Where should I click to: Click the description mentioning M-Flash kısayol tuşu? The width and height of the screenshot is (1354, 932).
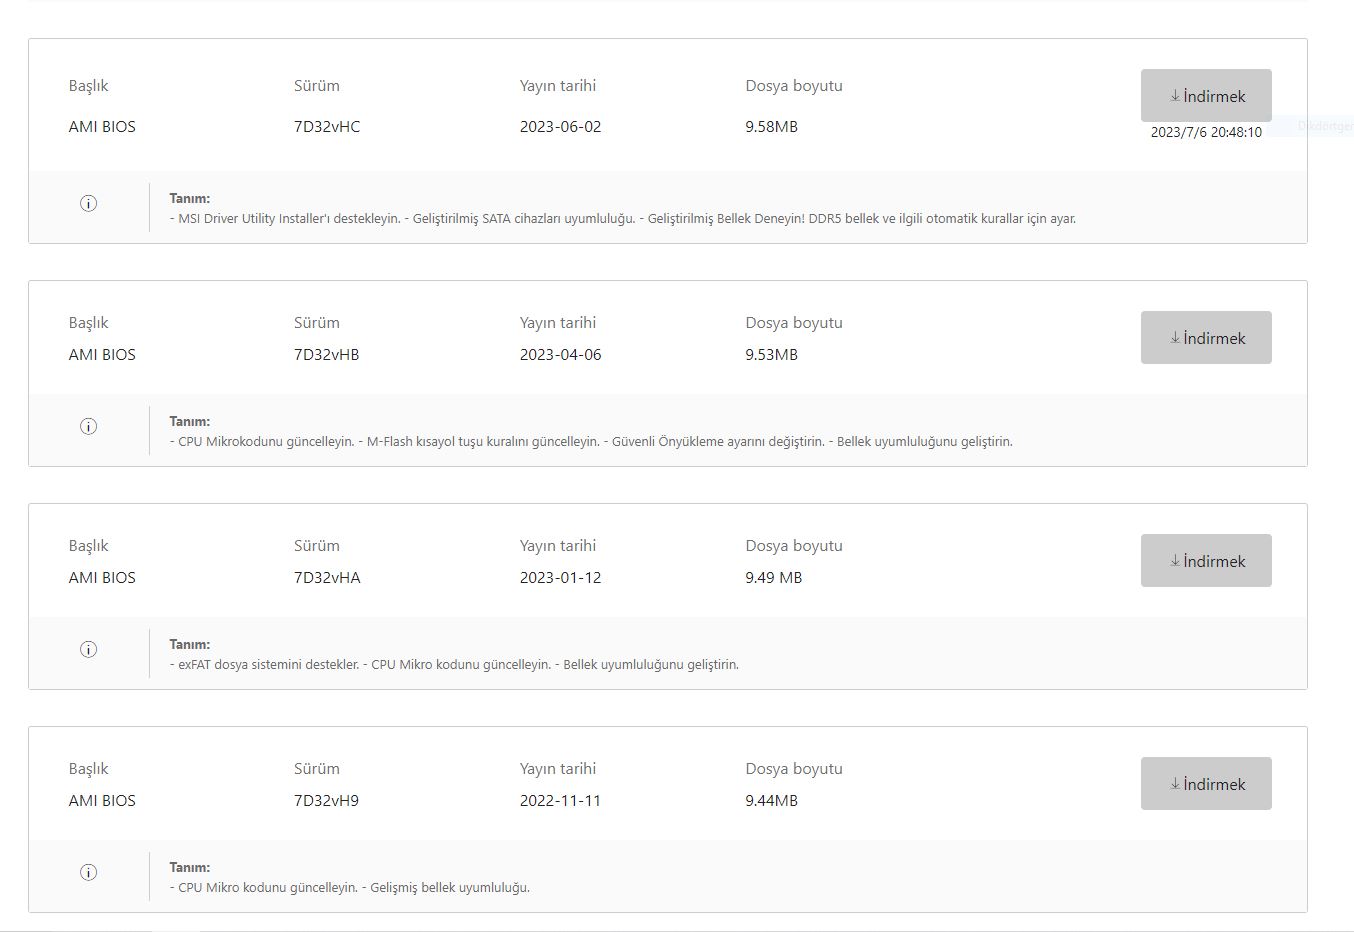(x=590, y=442)
